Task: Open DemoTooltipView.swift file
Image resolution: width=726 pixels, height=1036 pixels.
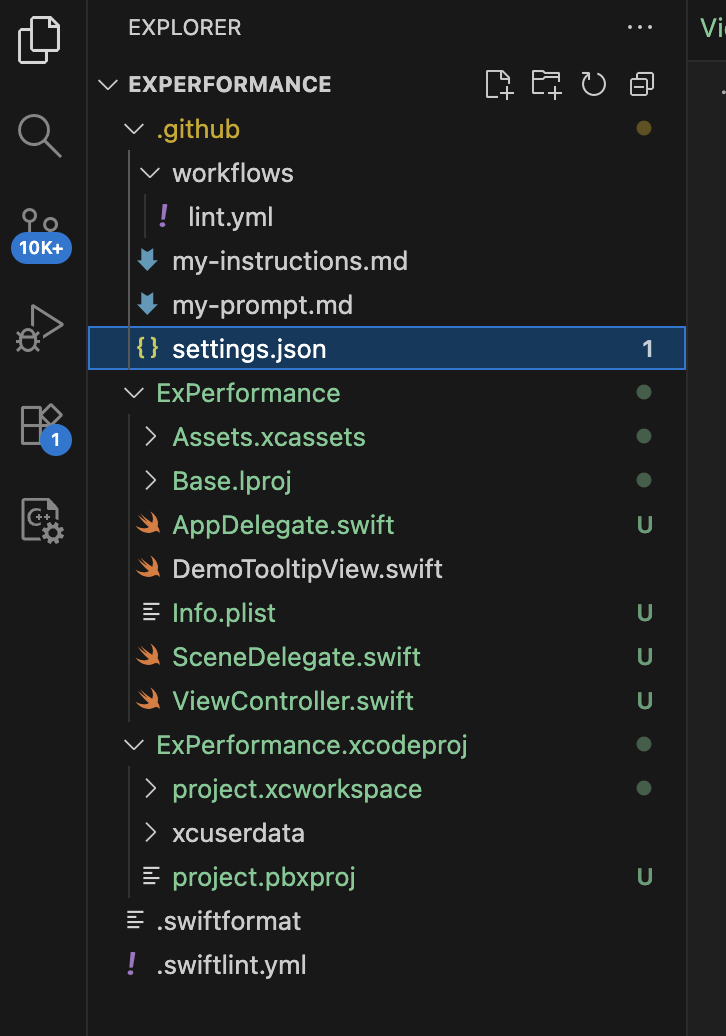Action: point(307,569)
